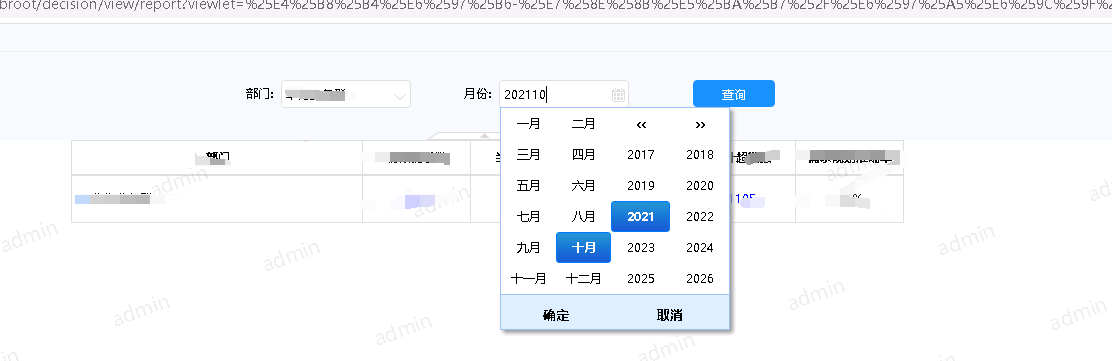Choose highlighted year 2021

point(641,216)
